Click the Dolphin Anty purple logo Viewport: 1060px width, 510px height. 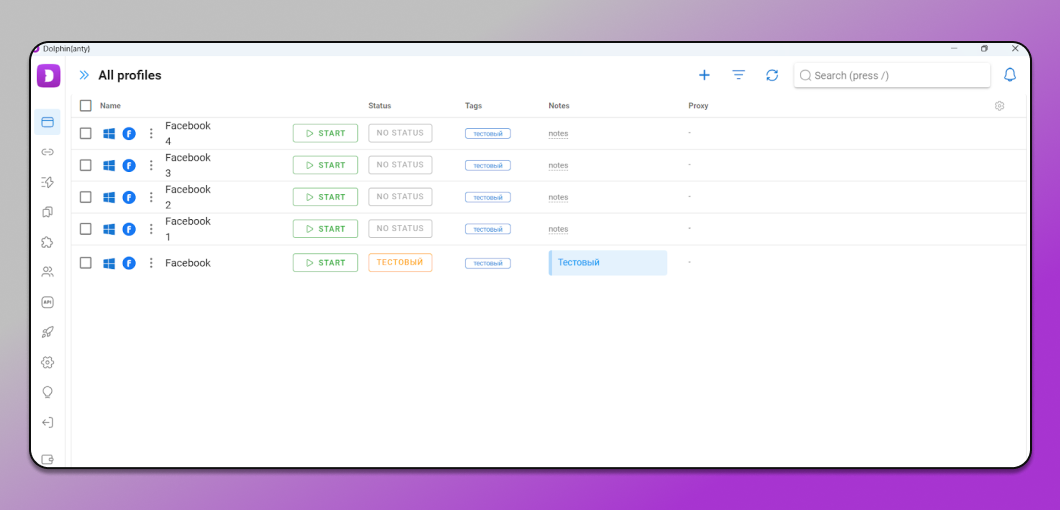(49, 76)
